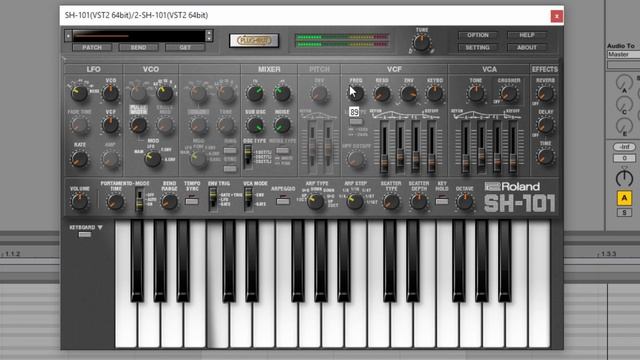Click the ARP STEP selector knob
Viewport: 640px width, 360px height.
tap(354, 202)
